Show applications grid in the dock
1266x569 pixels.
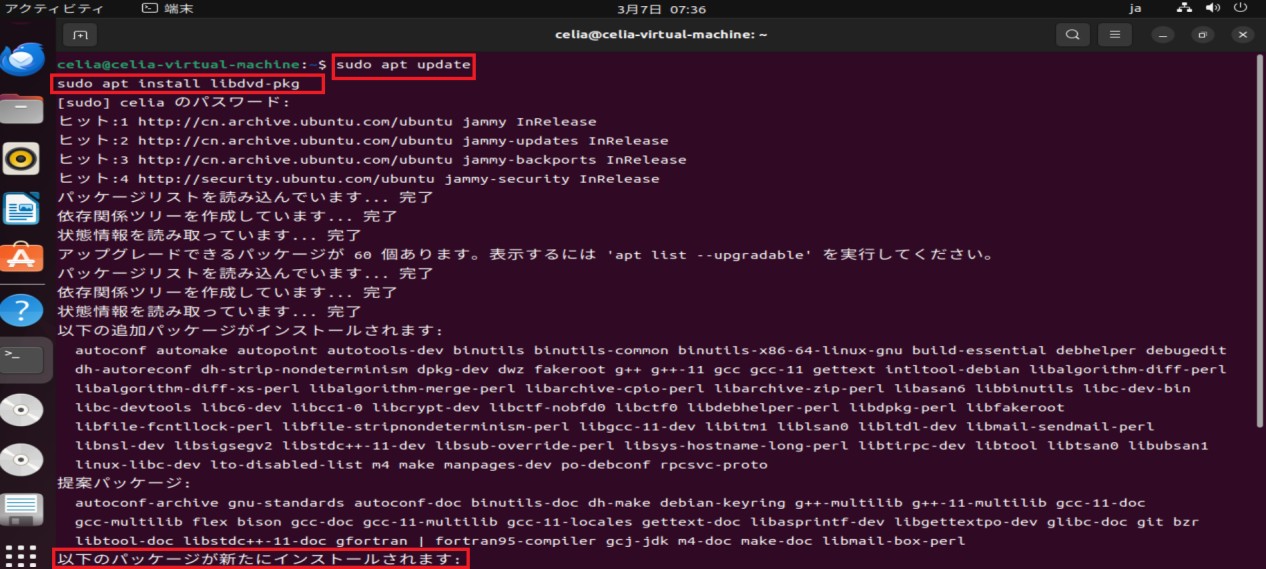[x=22, y=555]
